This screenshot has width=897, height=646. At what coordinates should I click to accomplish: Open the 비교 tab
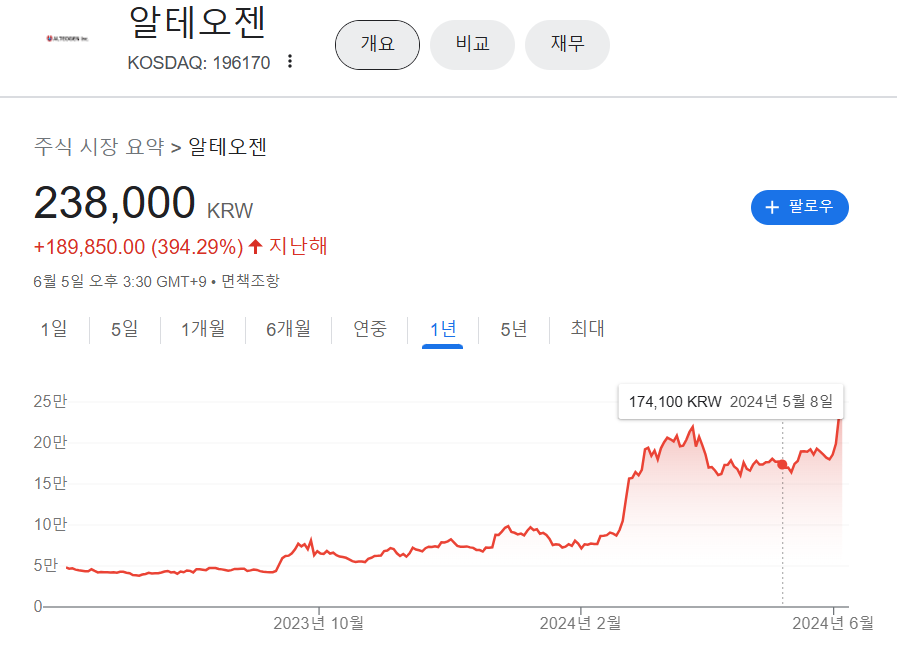(472, 45)
